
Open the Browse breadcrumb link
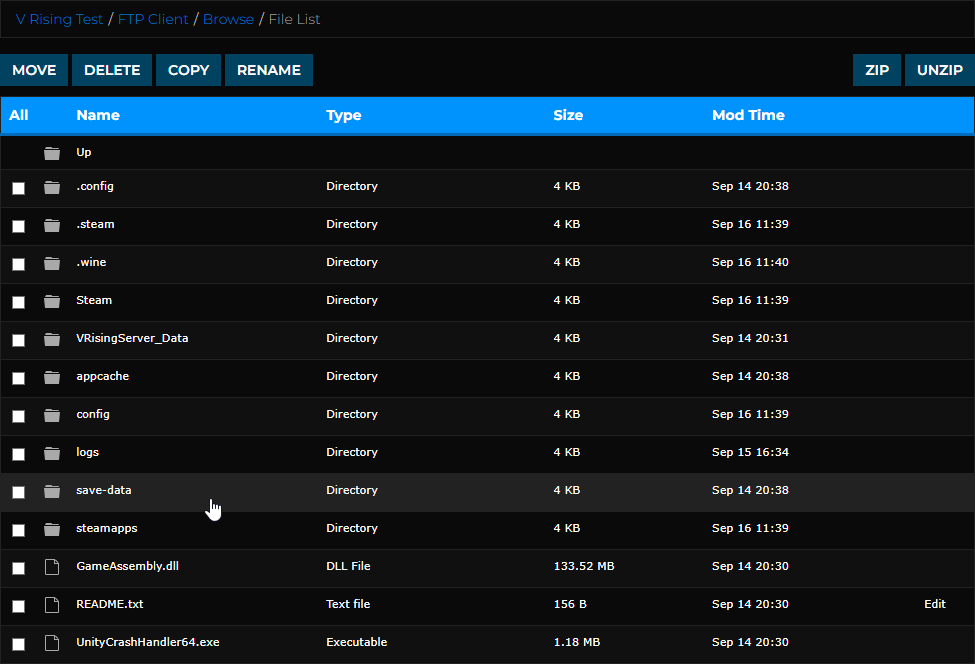[229, 18]
